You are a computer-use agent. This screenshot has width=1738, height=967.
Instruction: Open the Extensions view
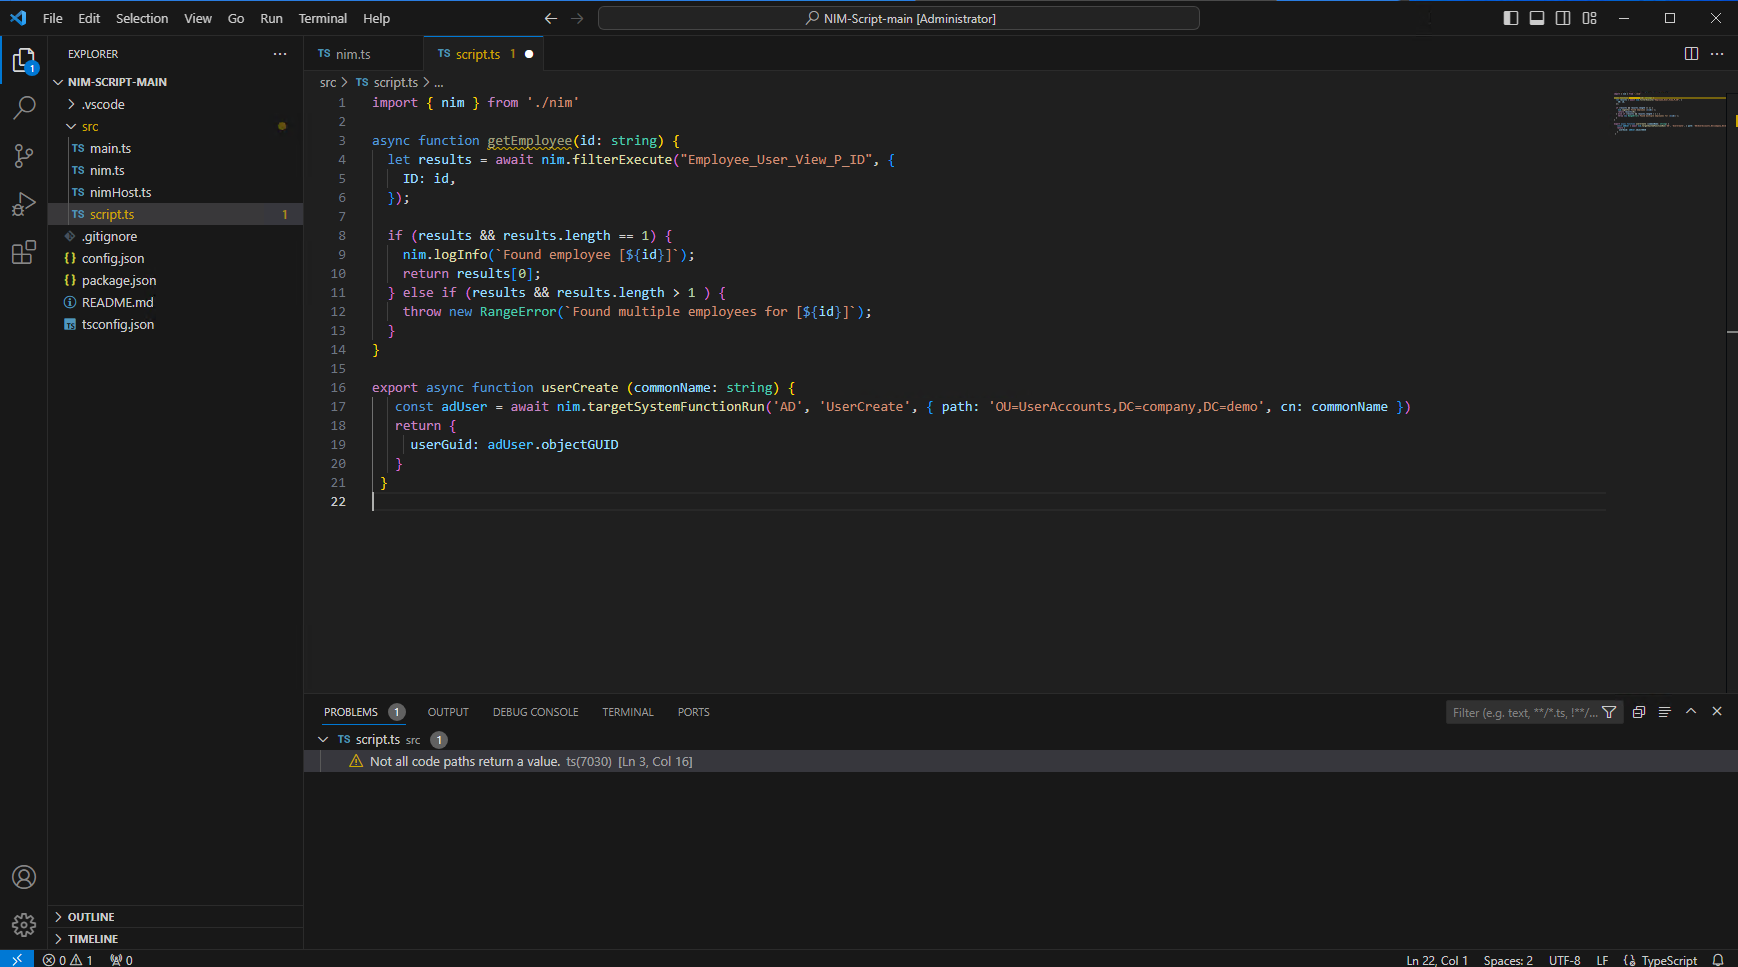[24, 252]
